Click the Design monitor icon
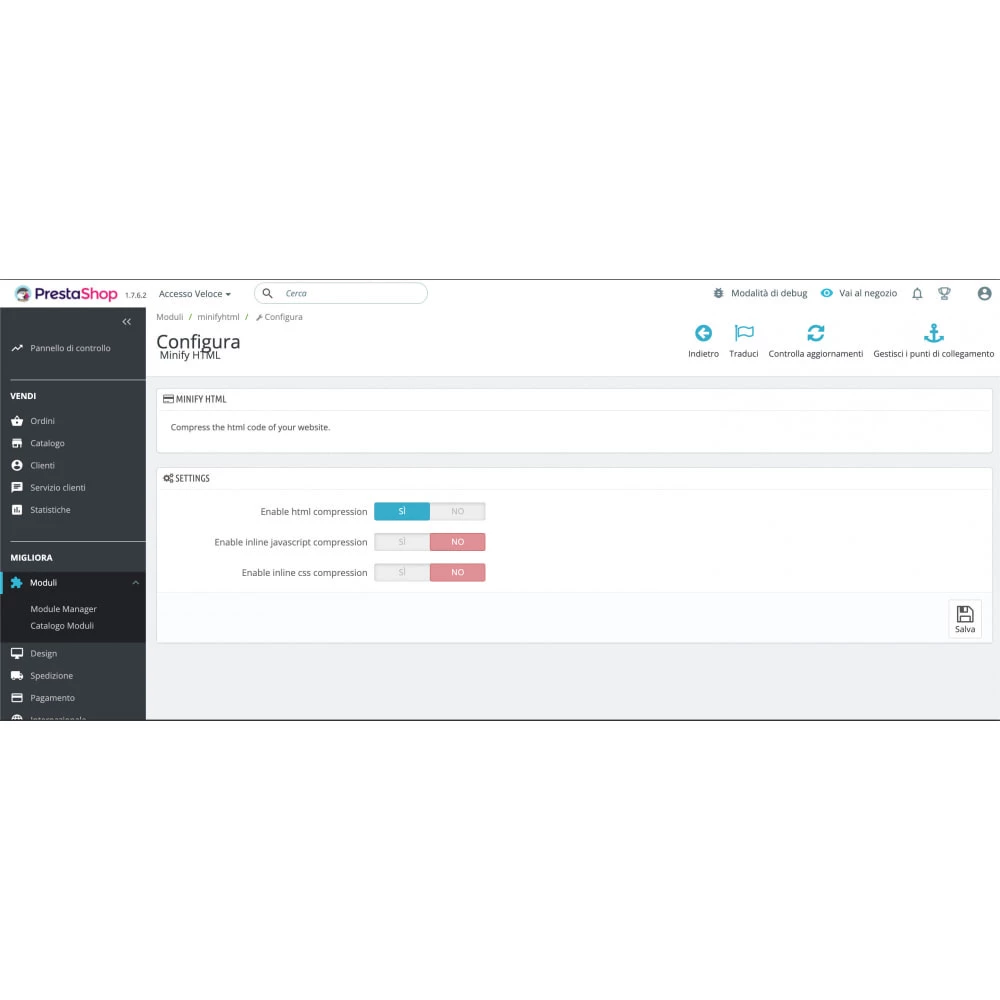Screen dimensions: 1000x1000 pos(17,654)
